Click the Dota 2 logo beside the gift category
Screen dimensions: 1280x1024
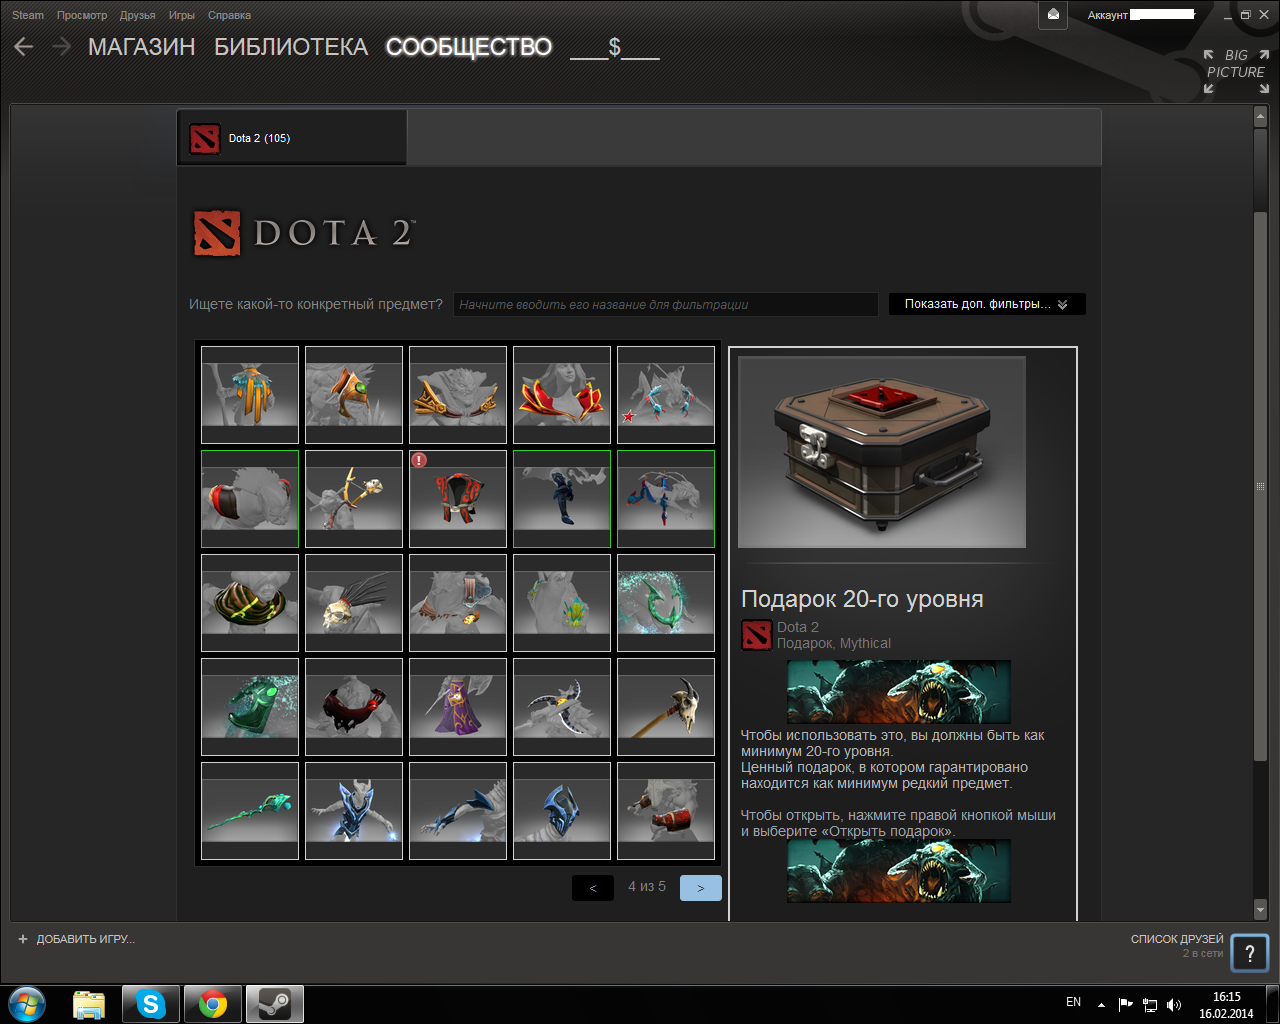click(x=757, y=635)
